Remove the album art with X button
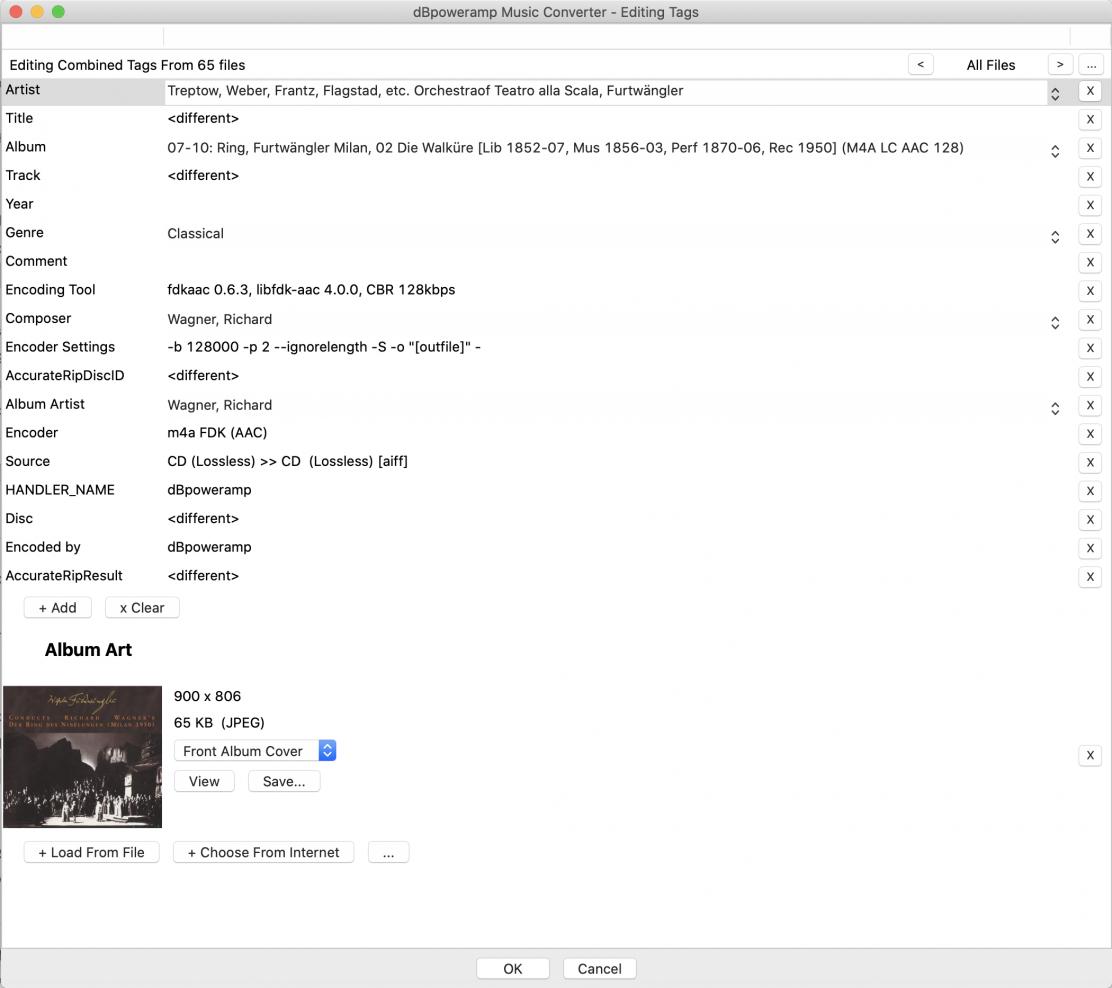This screenshot has height=988, width=1112. (1089, 755)
